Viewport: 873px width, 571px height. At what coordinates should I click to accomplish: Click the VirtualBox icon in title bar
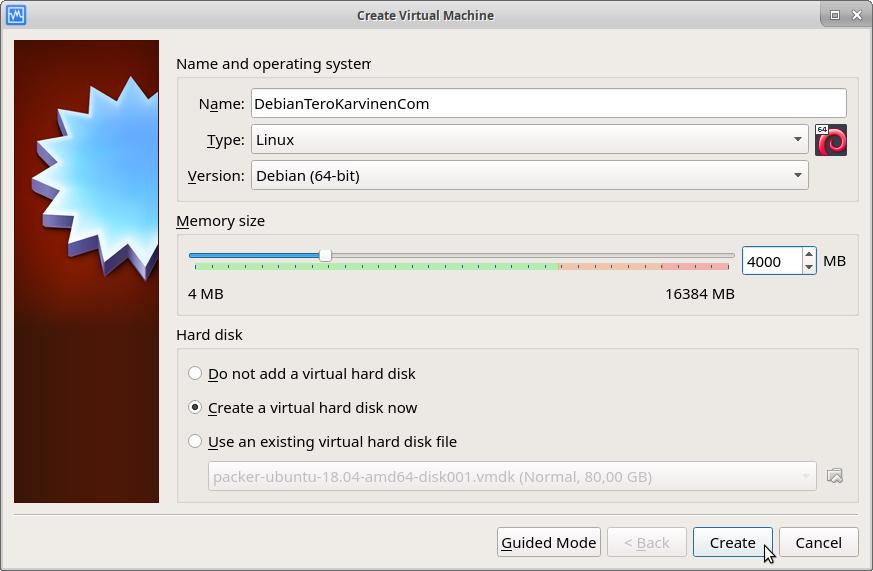click(x=15, y=15)
